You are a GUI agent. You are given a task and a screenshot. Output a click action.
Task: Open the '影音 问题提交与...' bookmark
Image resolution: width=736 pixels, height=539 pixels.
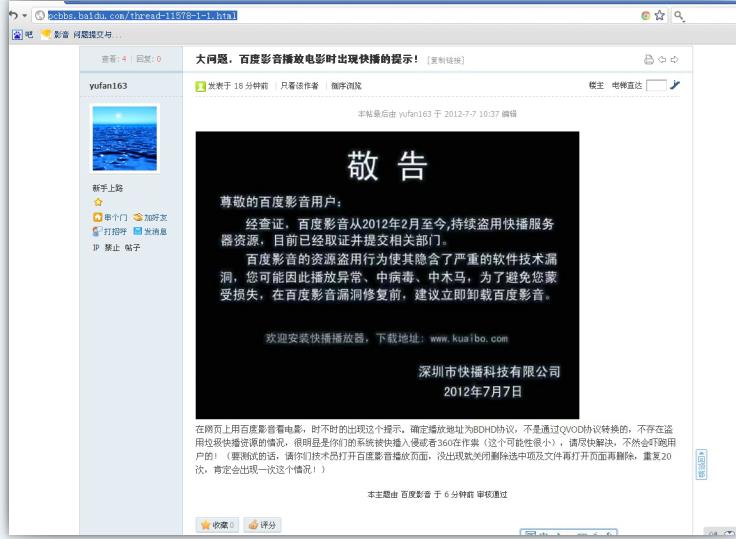[x=81, y=35]
